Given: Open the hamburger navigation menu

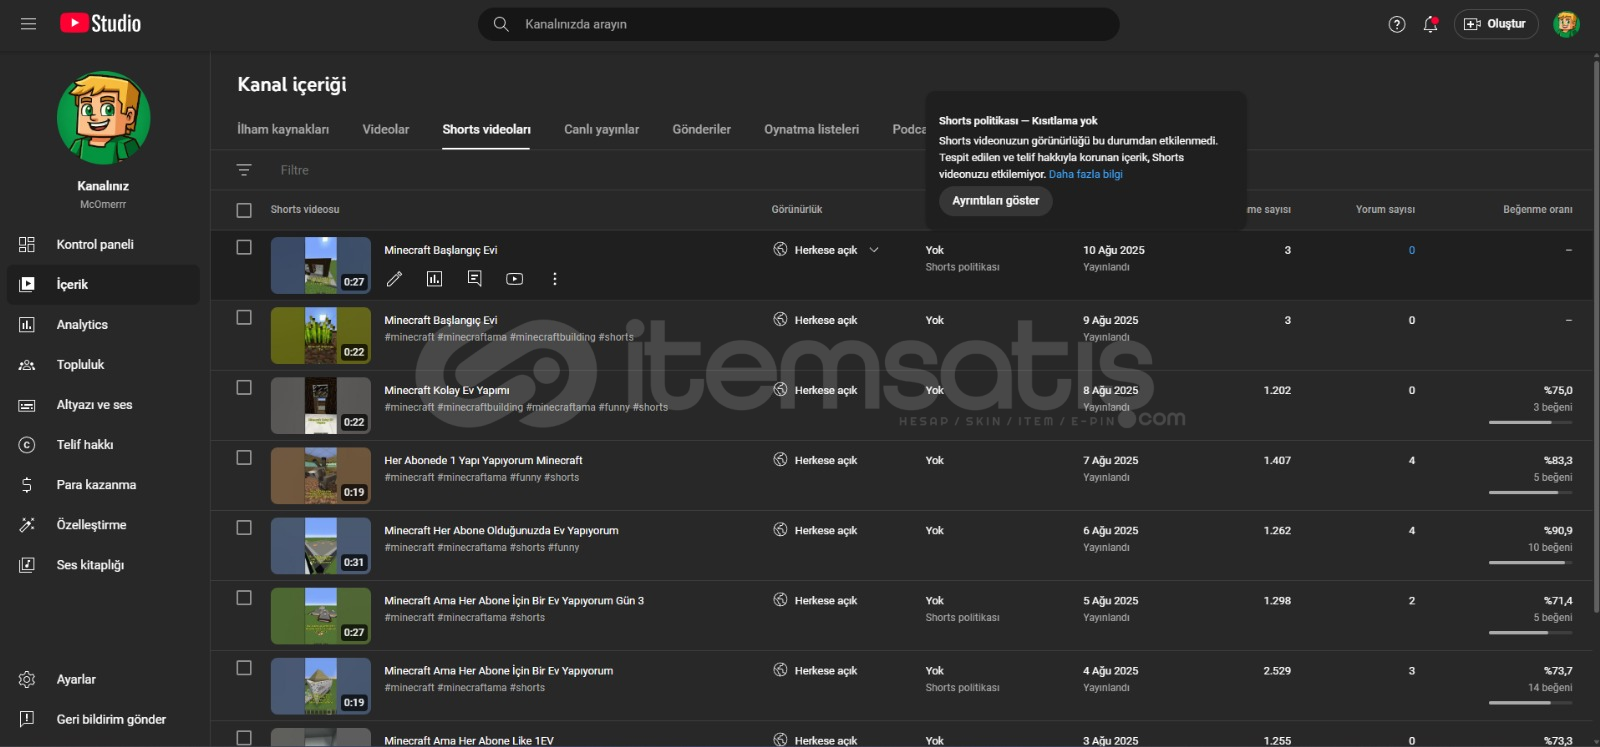Looking at the screenshot, I should point(28,24).
